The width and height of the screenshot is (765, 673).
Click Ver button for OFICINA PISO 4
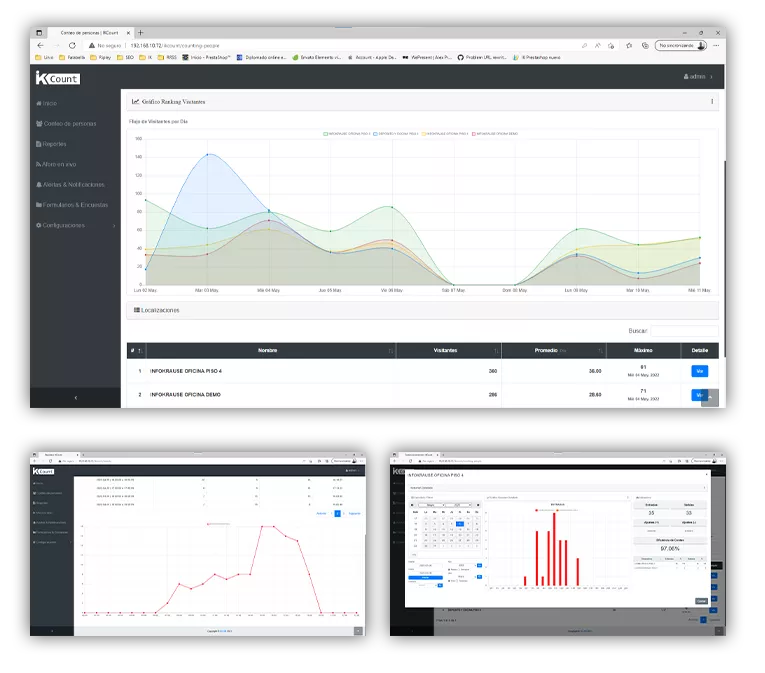(700, 370)
